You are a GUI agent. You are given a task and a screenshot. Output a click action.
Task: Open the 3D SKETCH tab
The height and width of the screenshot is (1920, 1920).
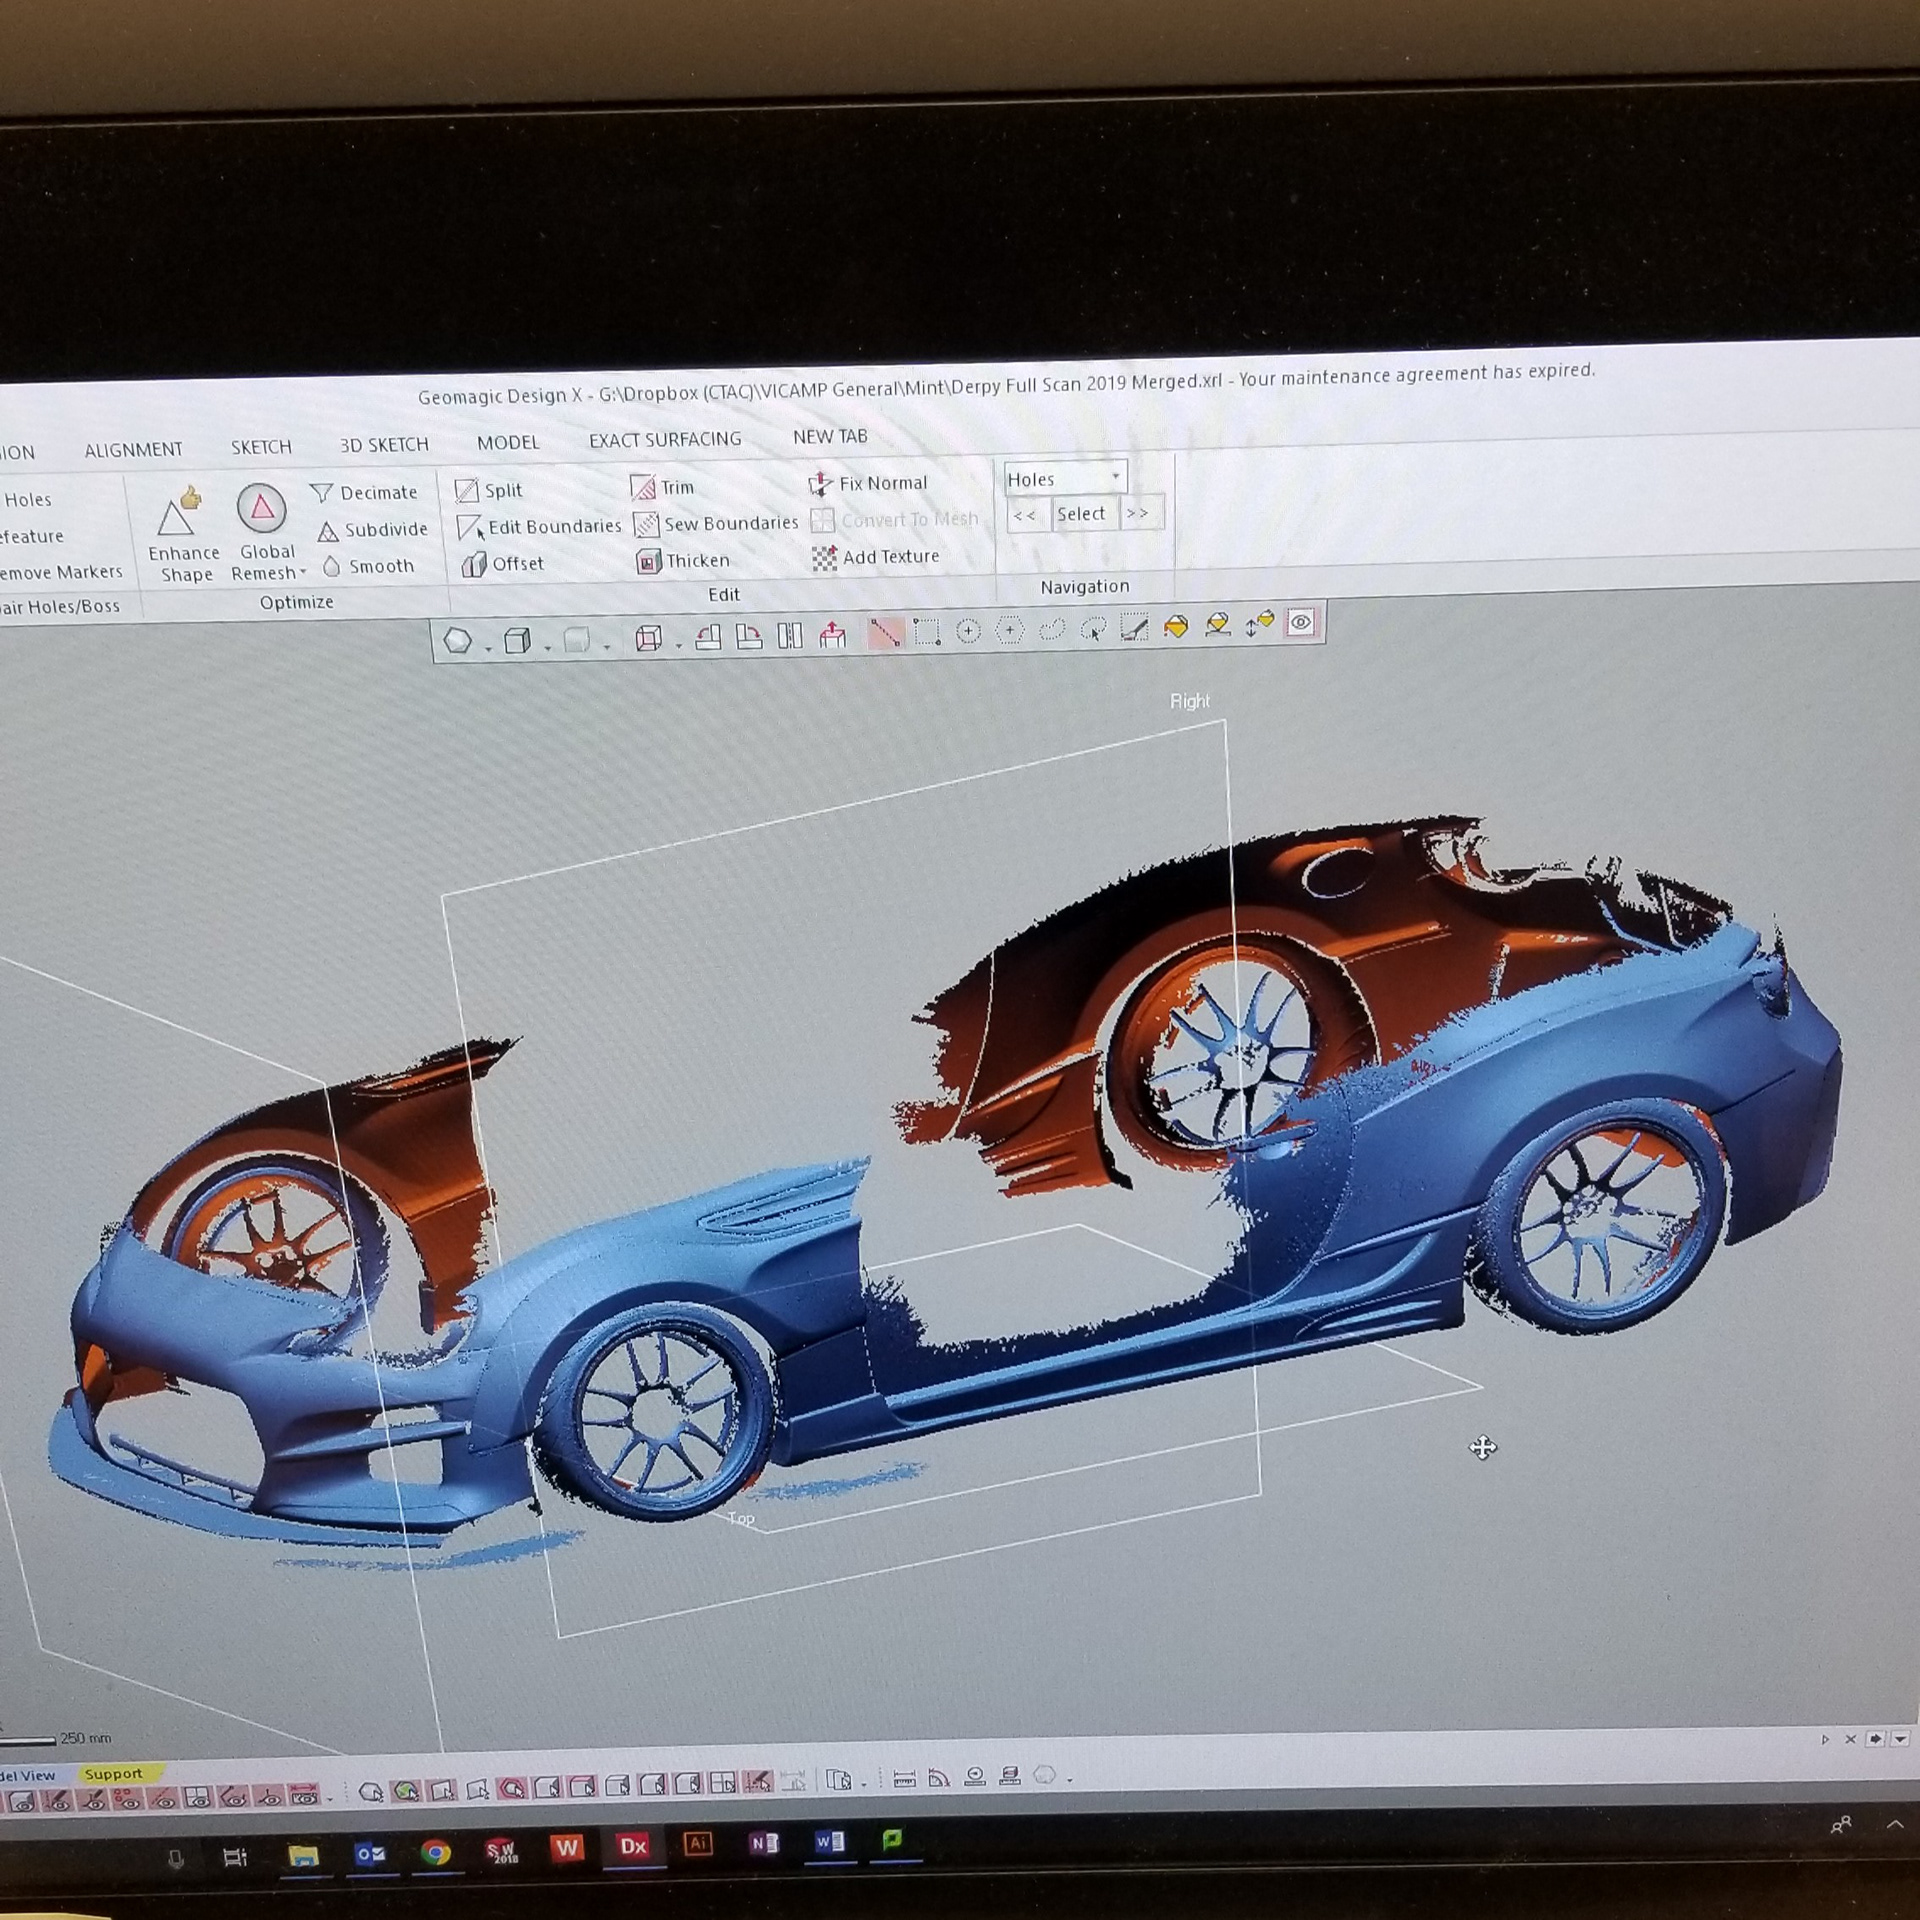384,445
